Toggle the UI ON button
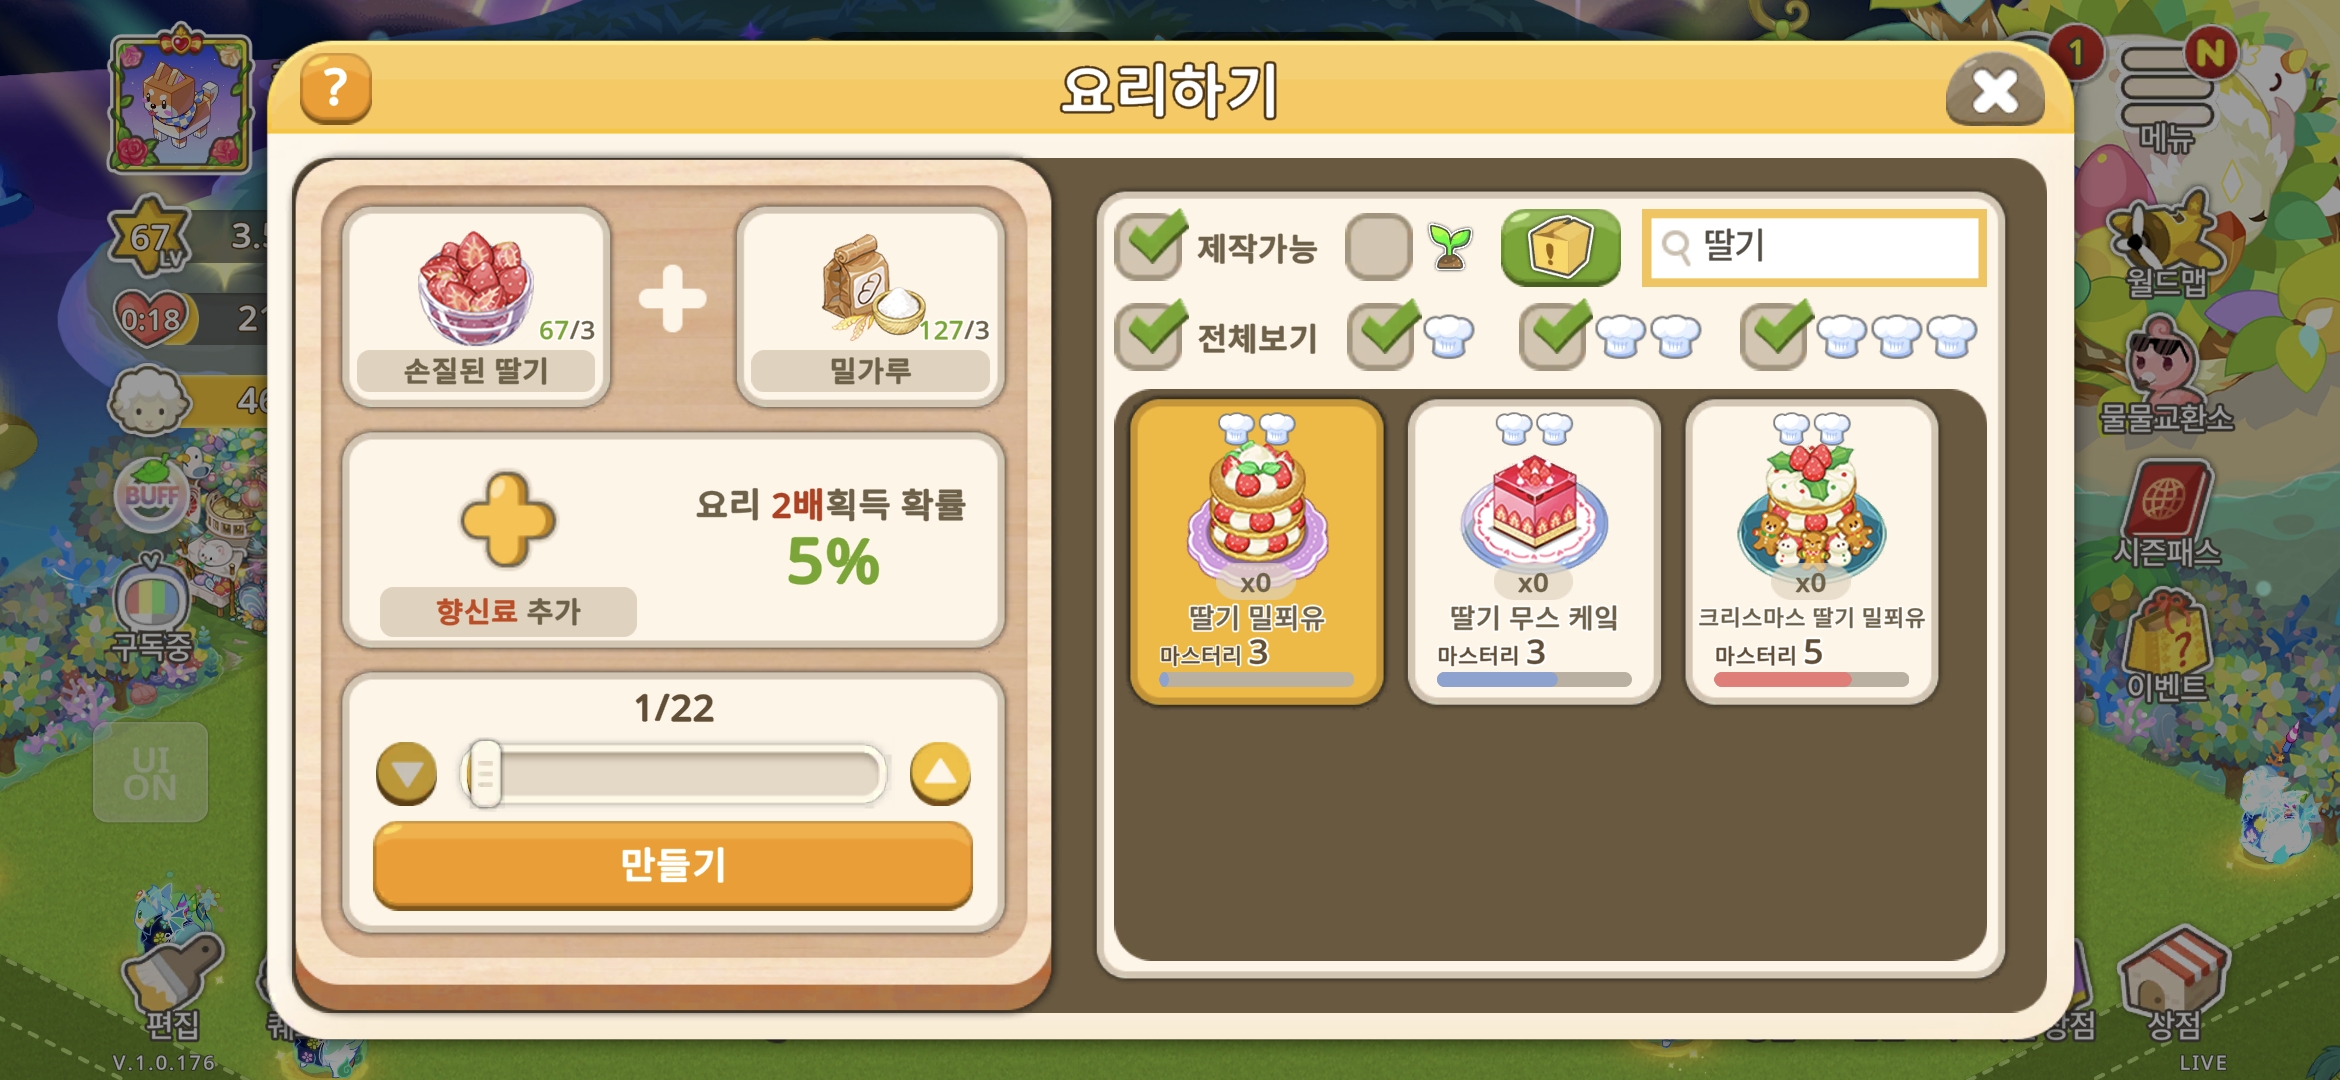The image size is (2340, 1080). click(x=150, y=773)
